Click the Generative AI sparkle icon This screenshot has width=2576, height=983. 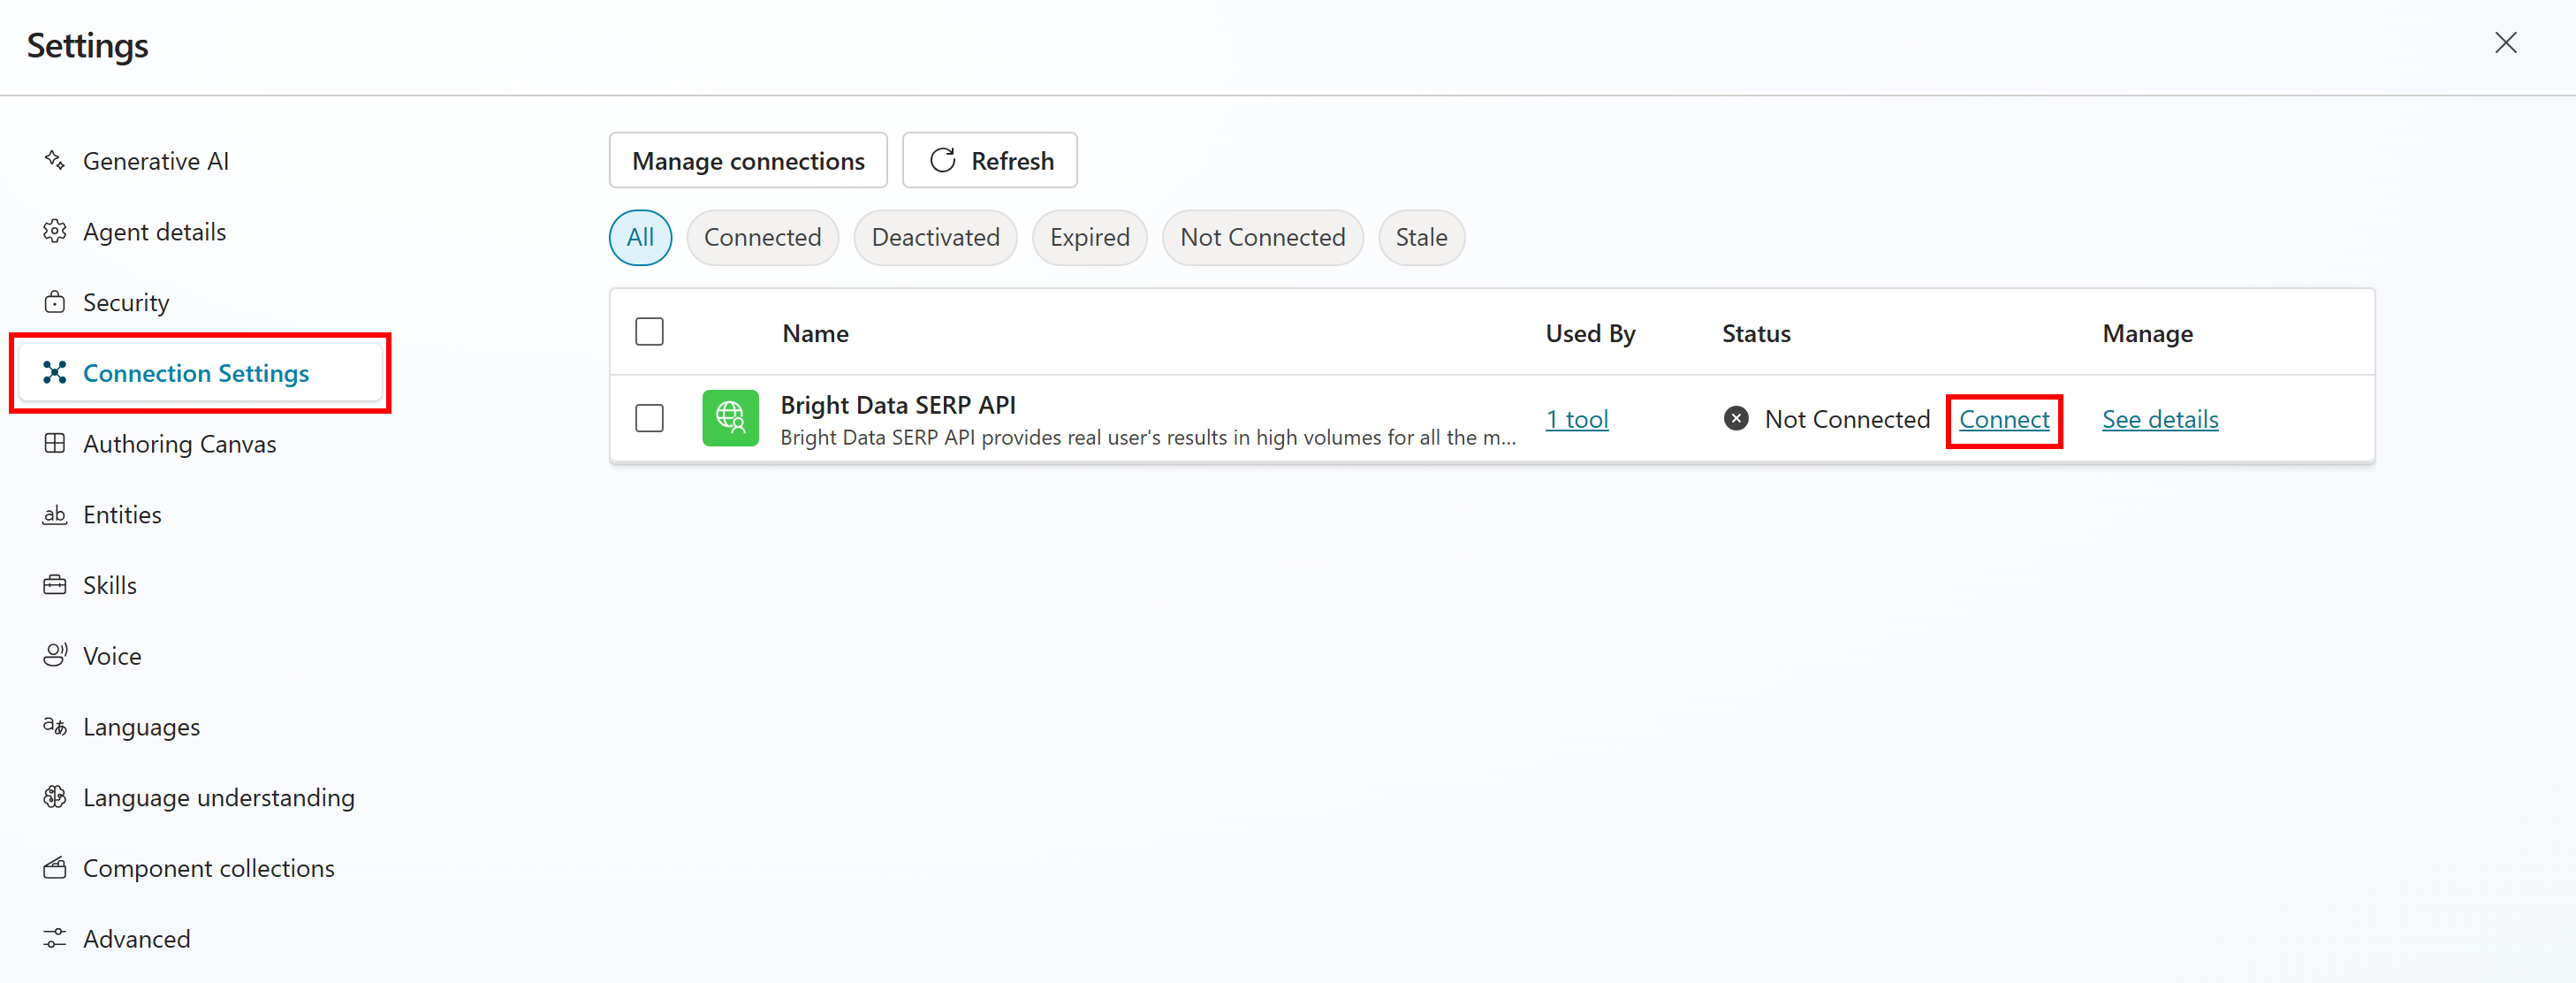55,161
